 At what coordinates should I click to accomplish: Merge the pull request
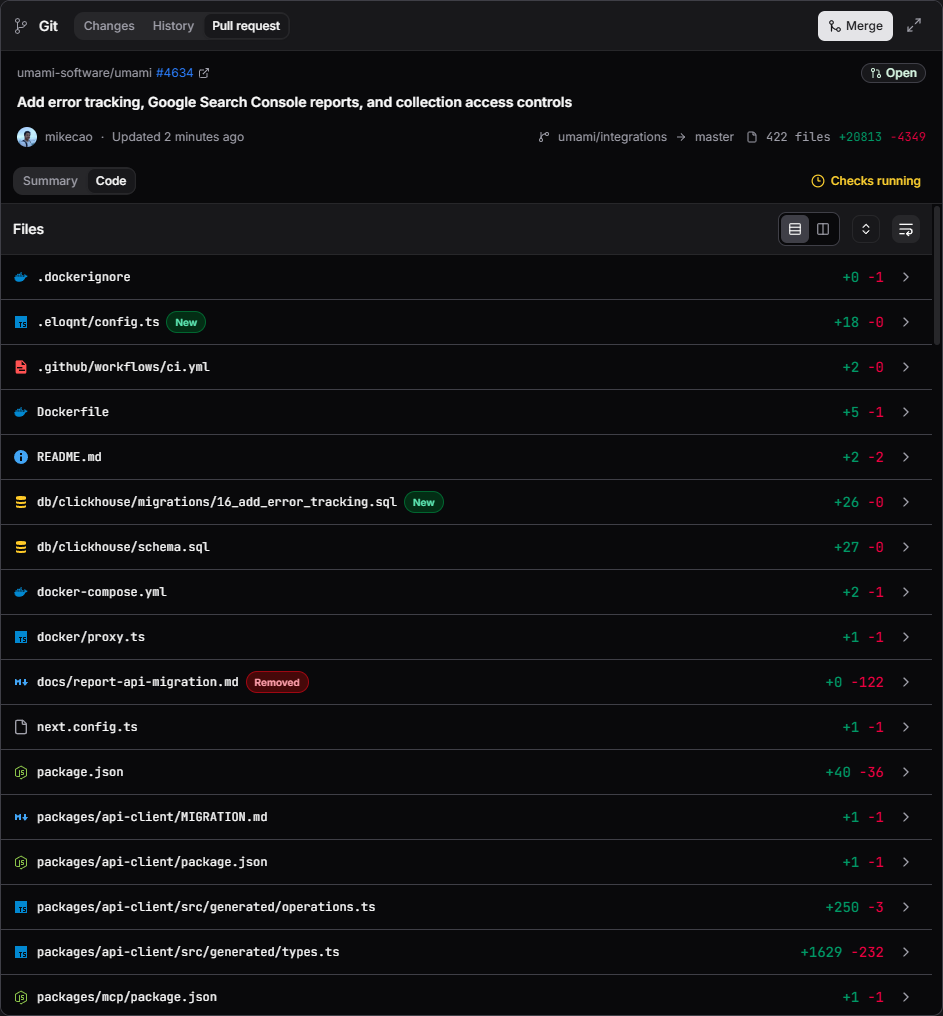[x=855, y=26]
